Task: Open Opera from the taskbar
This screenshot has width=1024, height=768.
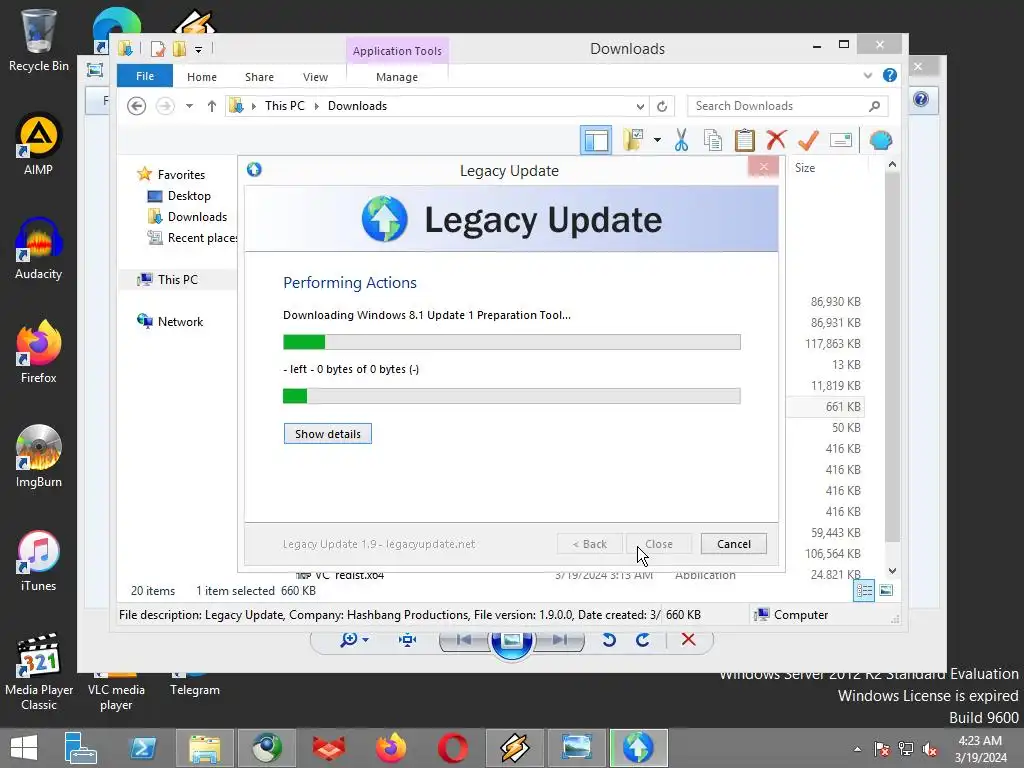Action: [453, 748]
